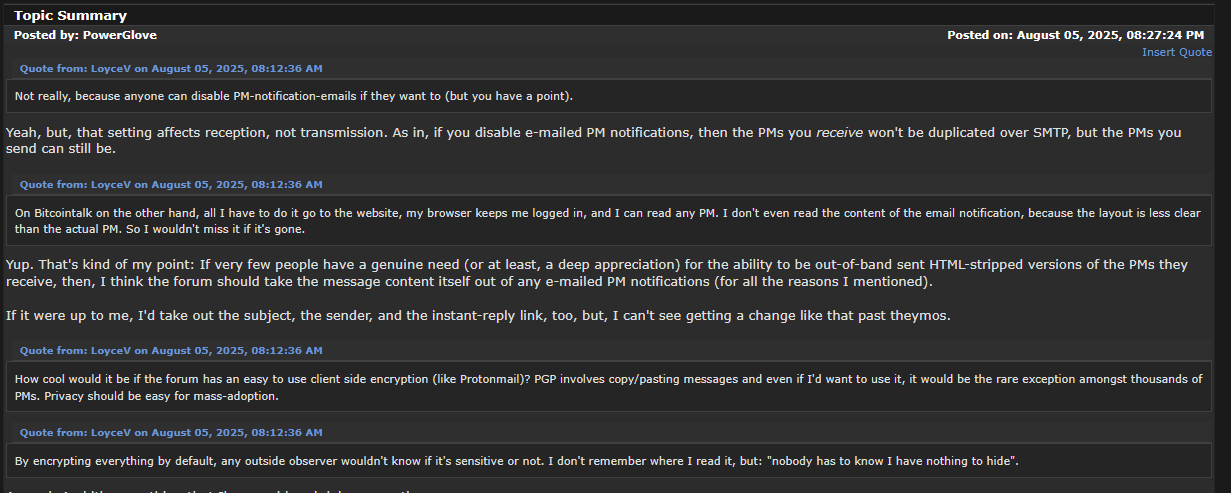Click the Topic Summary header
Image resolution: width=1231 pixels, height=493 pixels.
tap(70, 15)
